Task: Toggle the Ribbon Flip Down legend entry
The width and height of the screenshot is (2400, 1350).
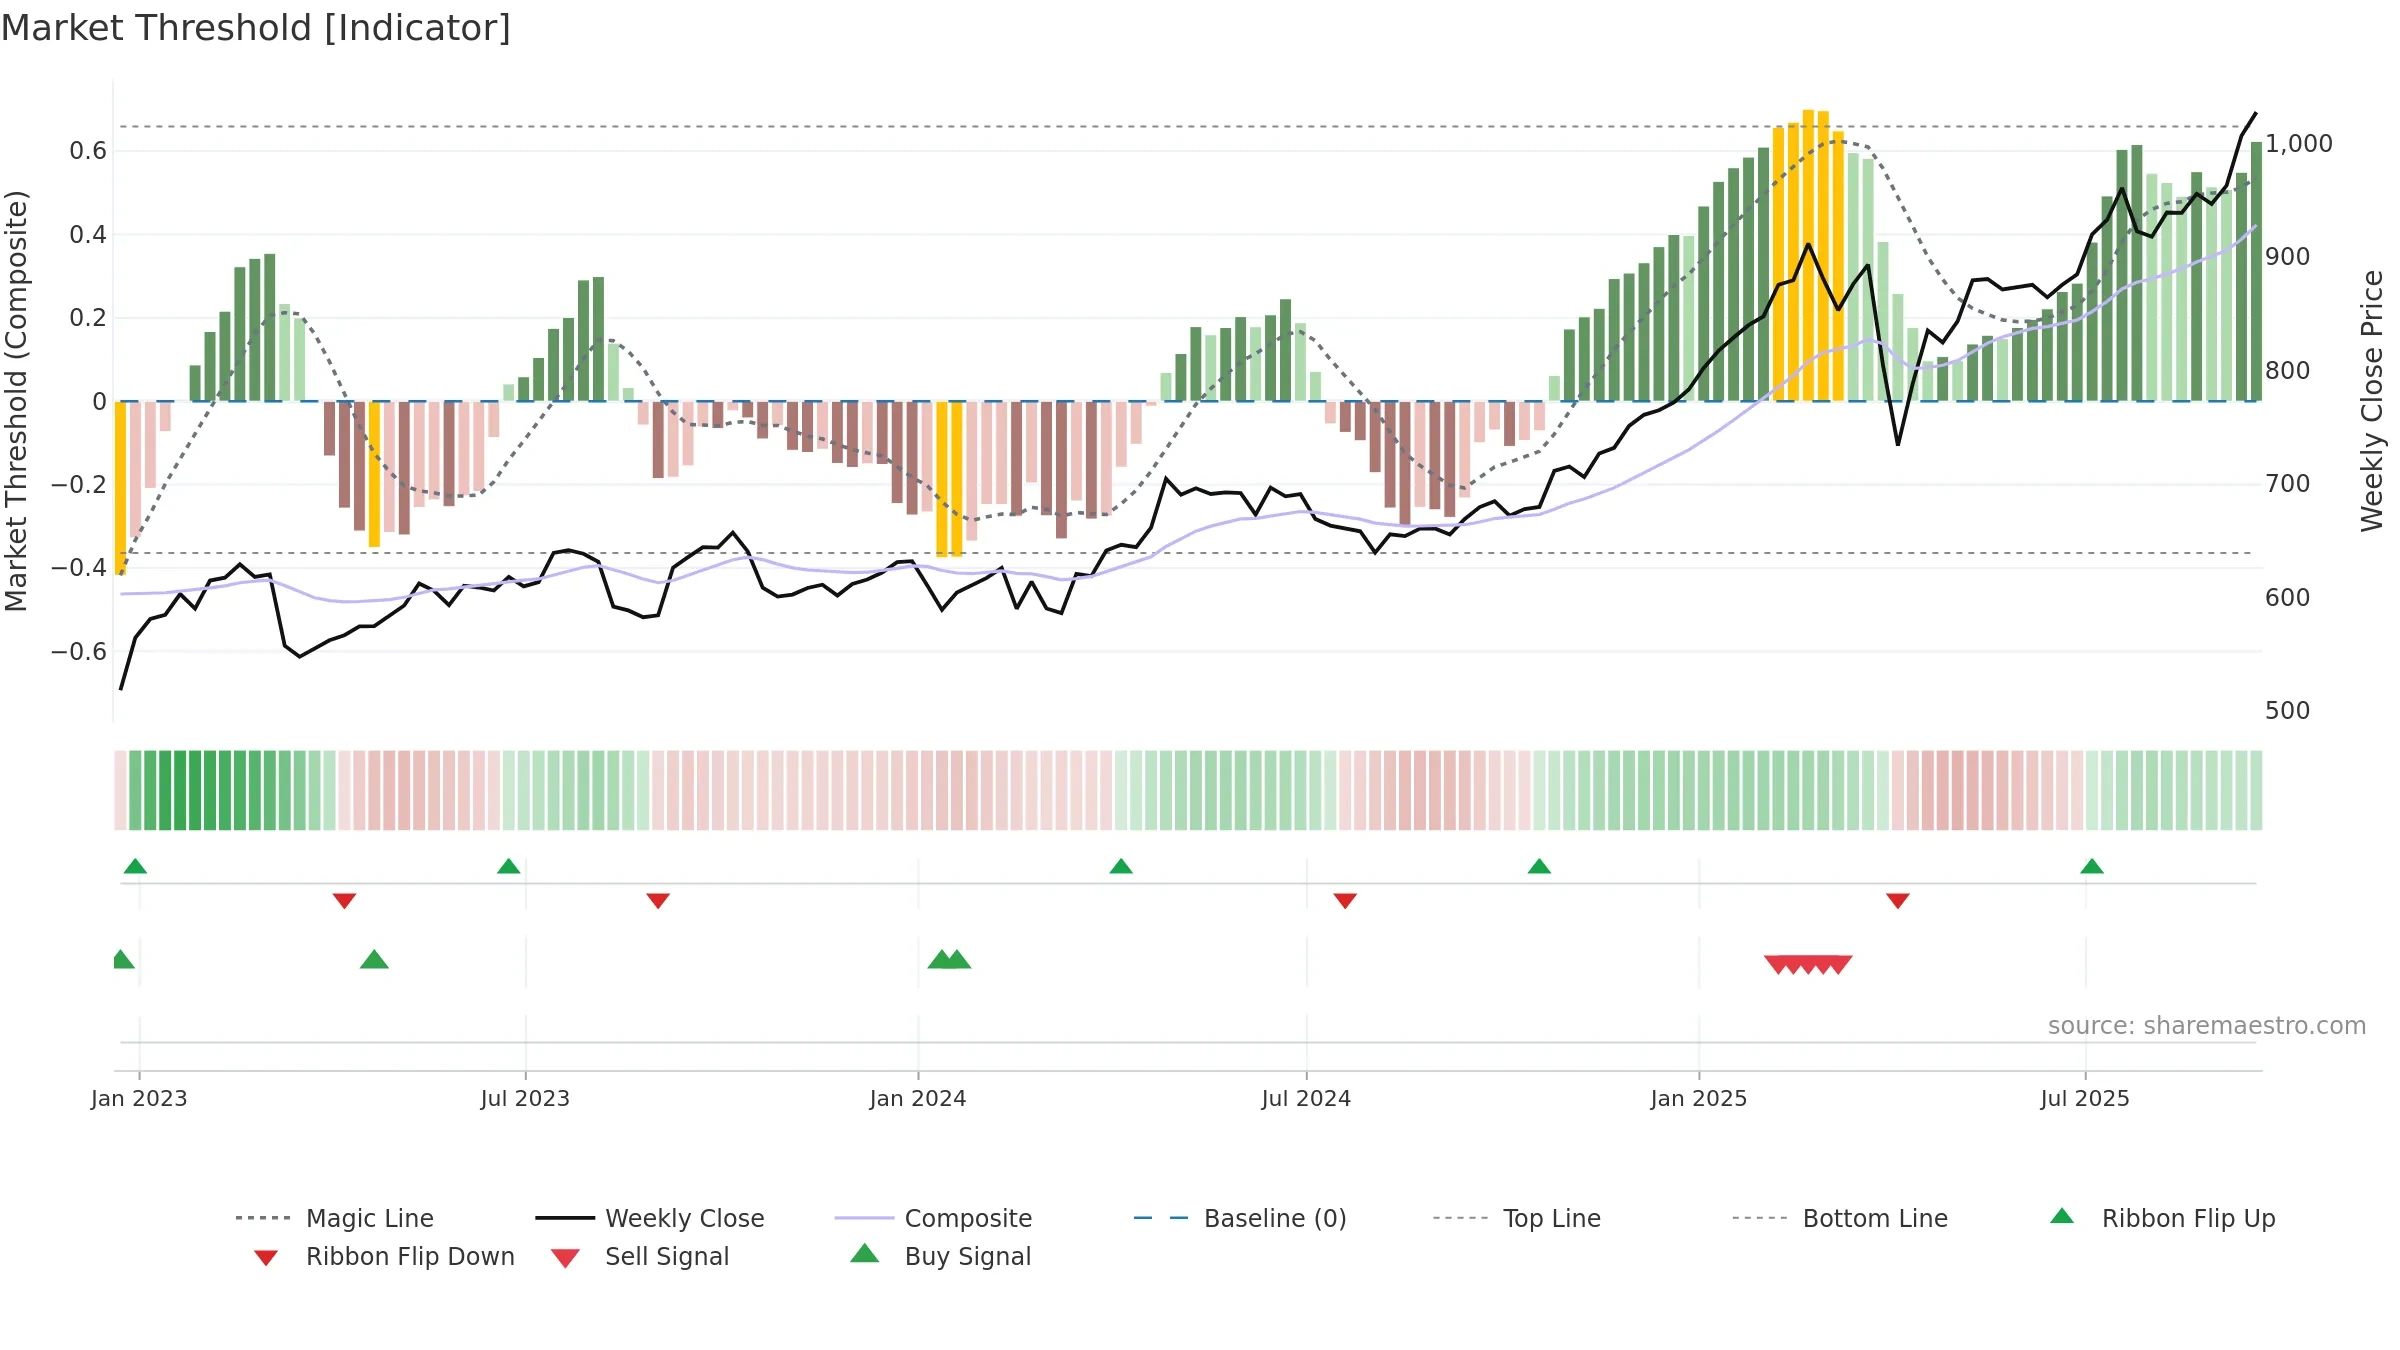Action: (383, 1256)
